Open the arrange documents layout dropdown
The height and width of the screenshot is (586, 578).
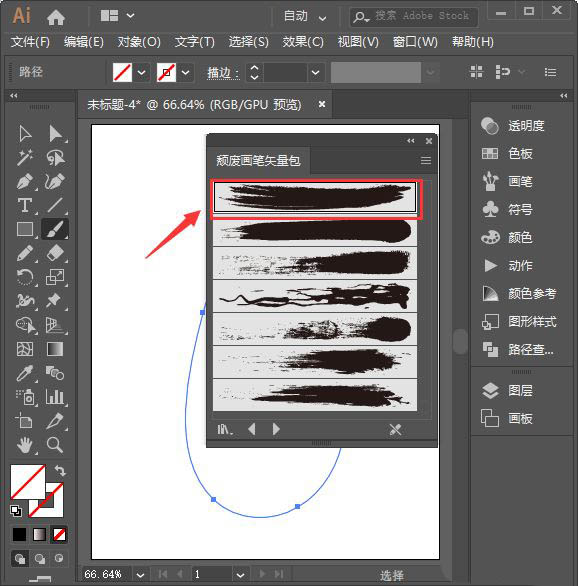pyautogui.click(x=130, y=16)
